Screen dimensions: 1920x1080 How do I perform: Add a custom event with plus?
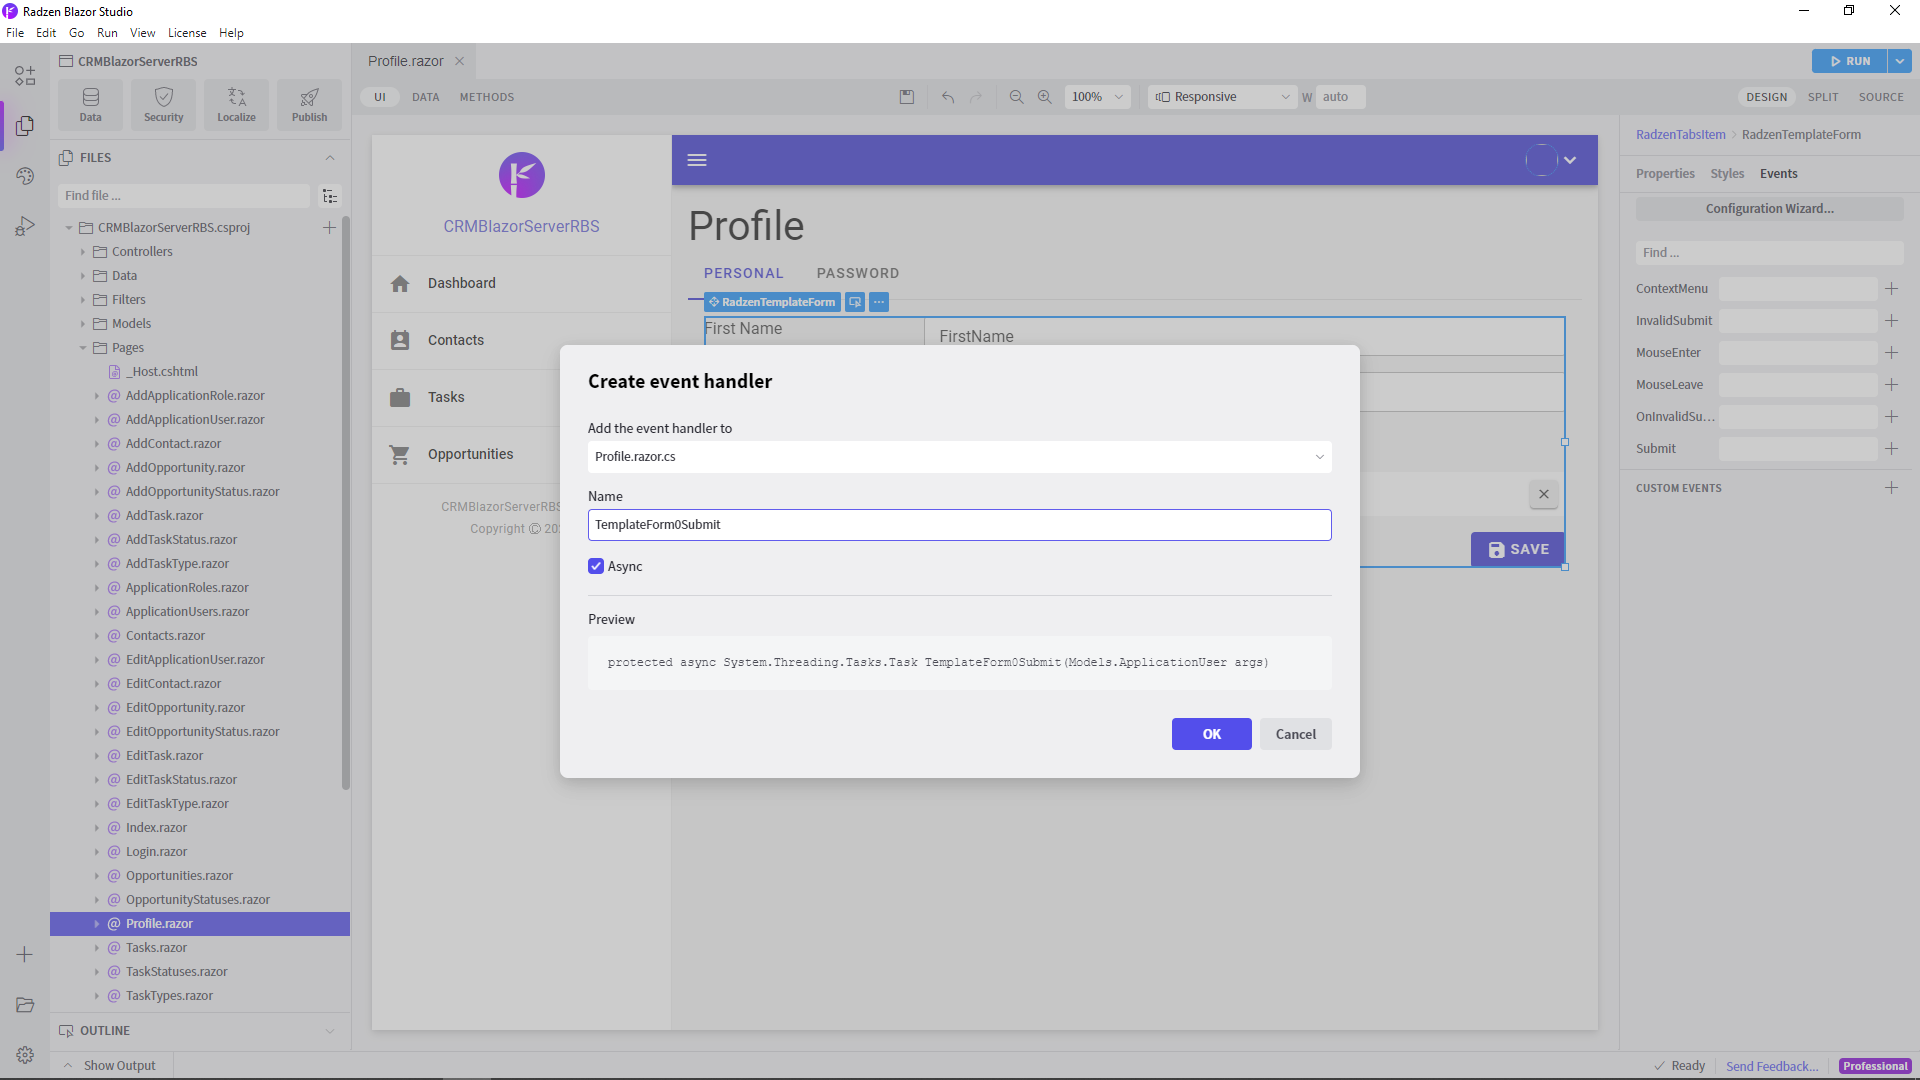[x=1891, y=488]
